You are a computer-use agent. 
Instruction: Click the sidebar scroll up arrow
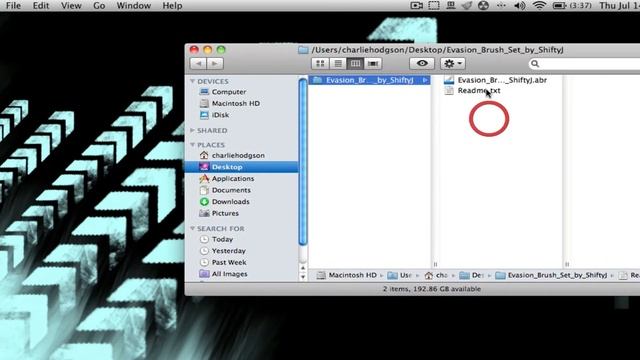(303, 268)
